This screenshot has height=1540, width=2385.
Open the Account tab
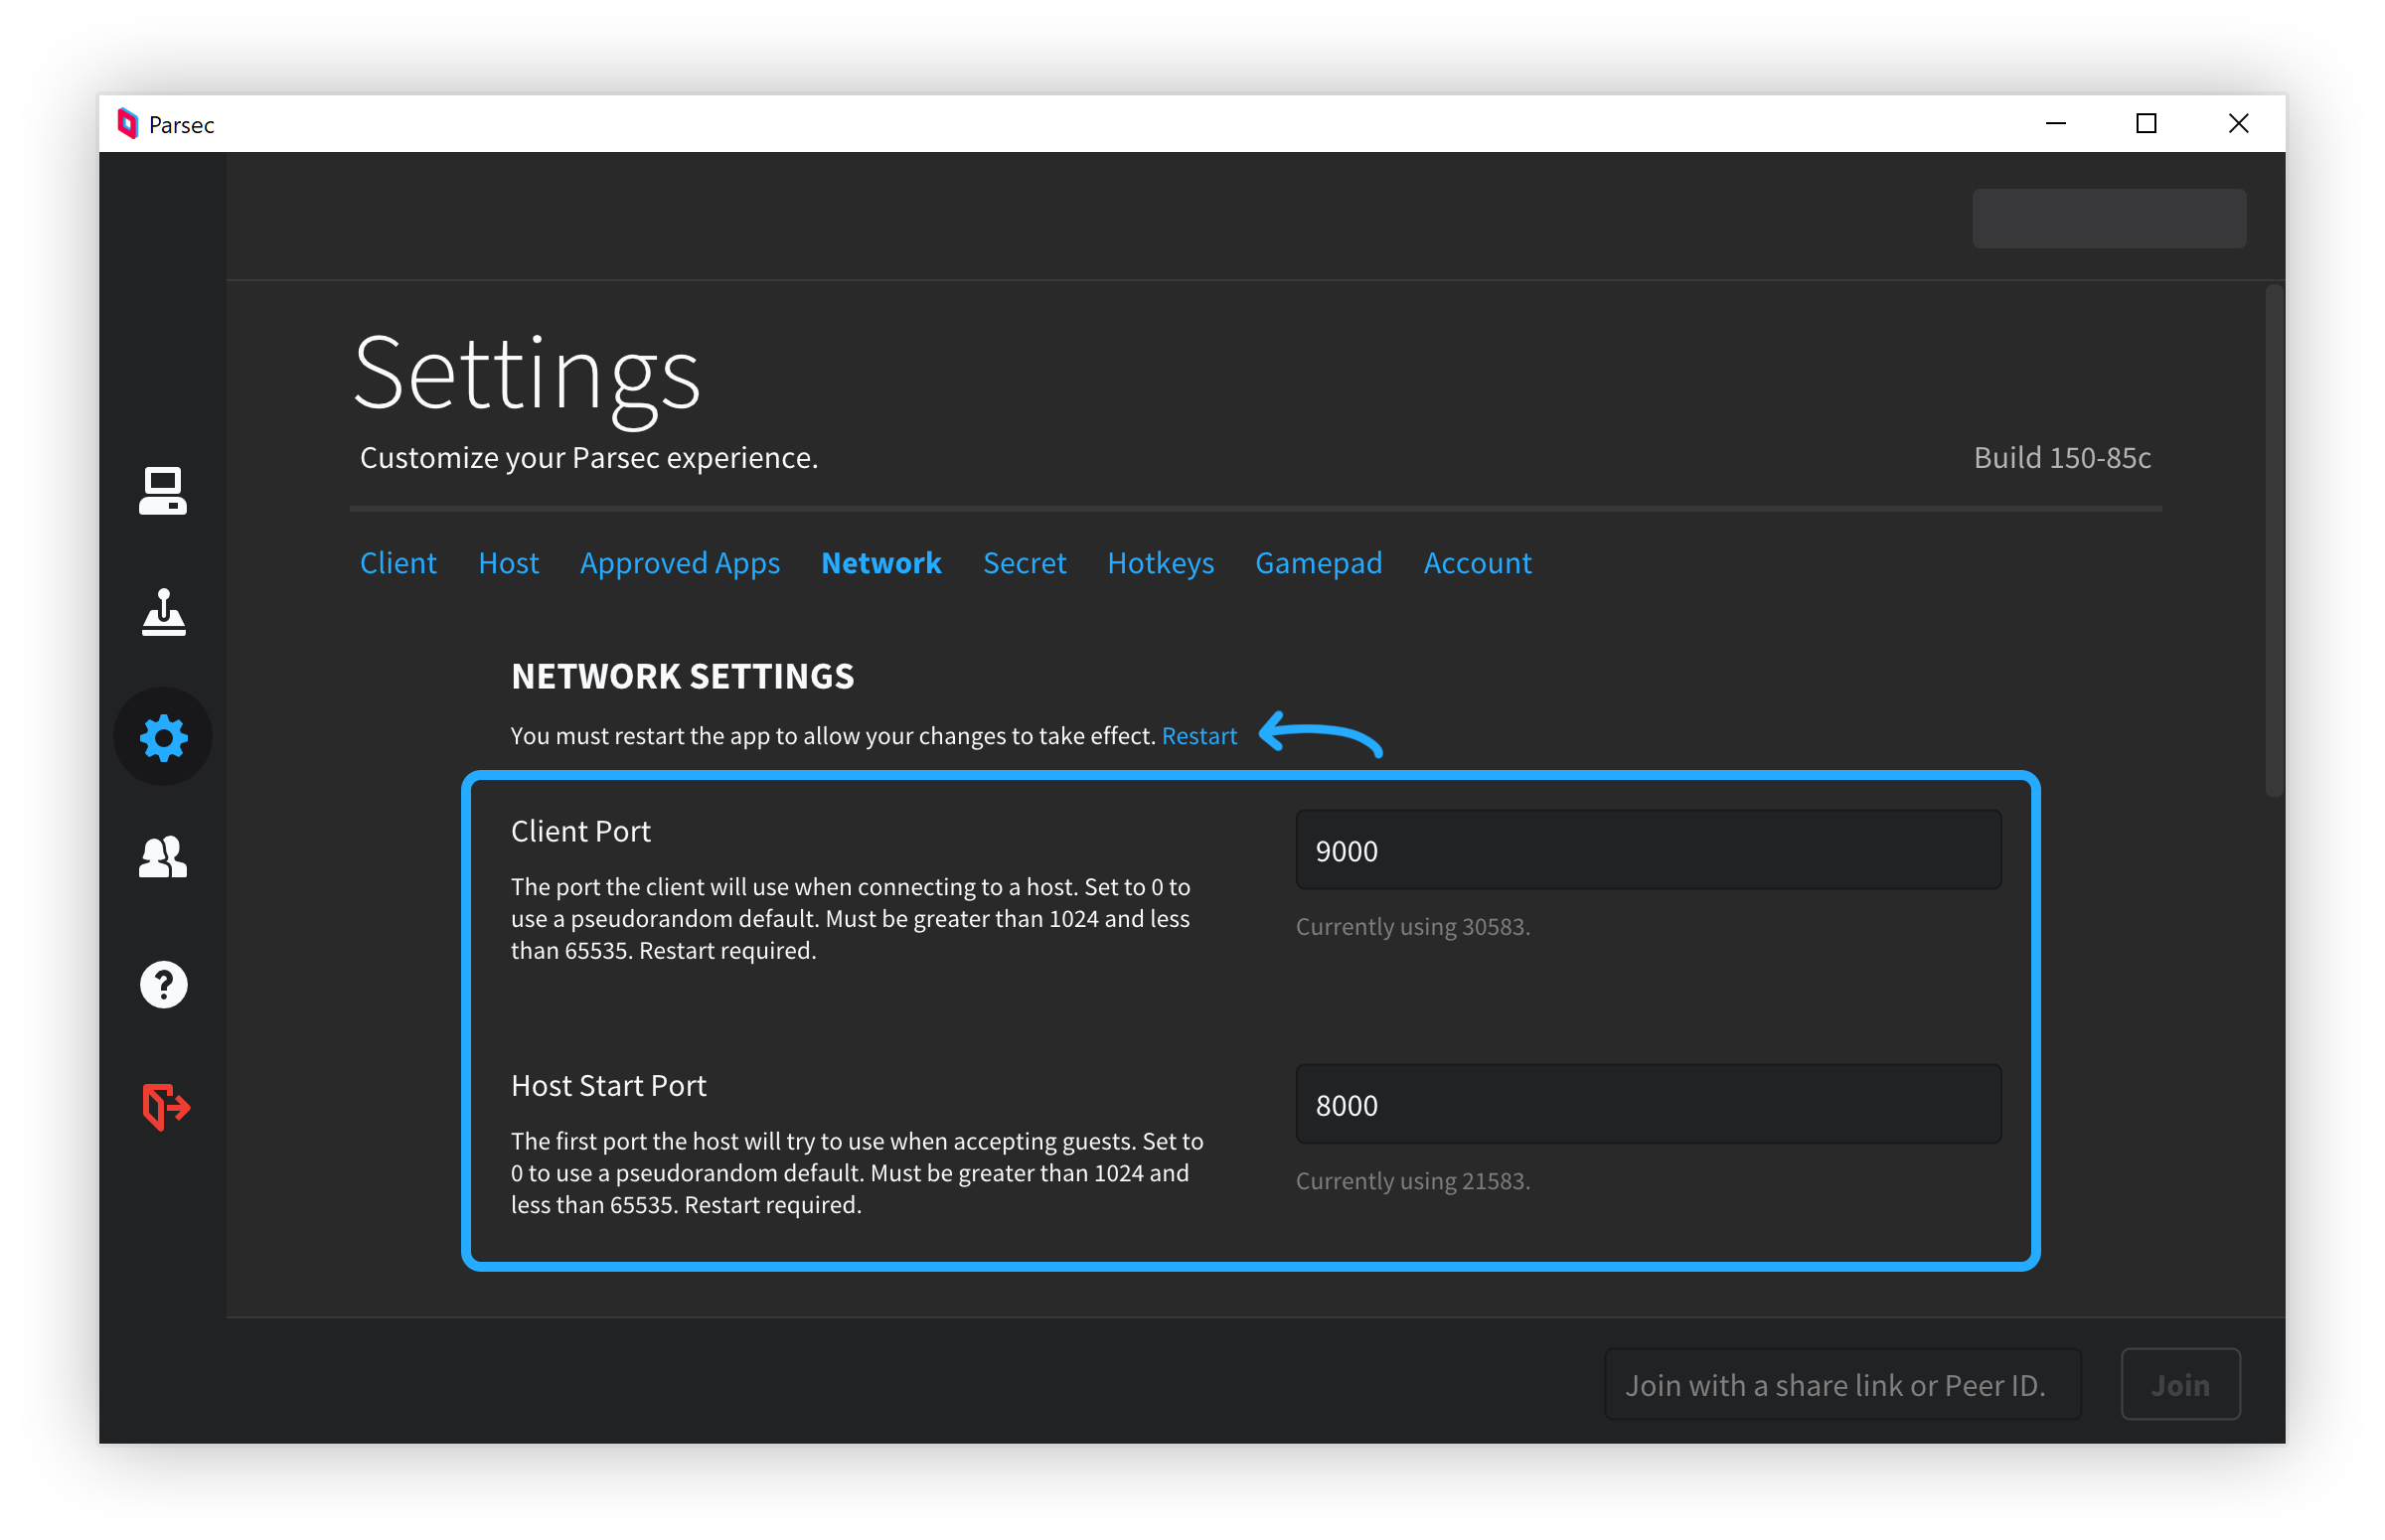[x=1477, y=563]
